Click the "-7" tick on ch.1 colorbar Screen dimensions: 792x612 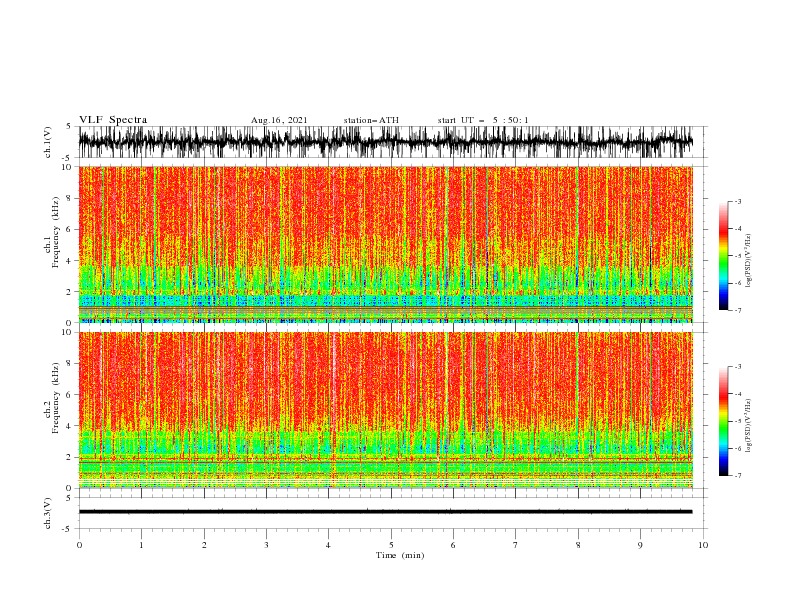click(738, 310)
